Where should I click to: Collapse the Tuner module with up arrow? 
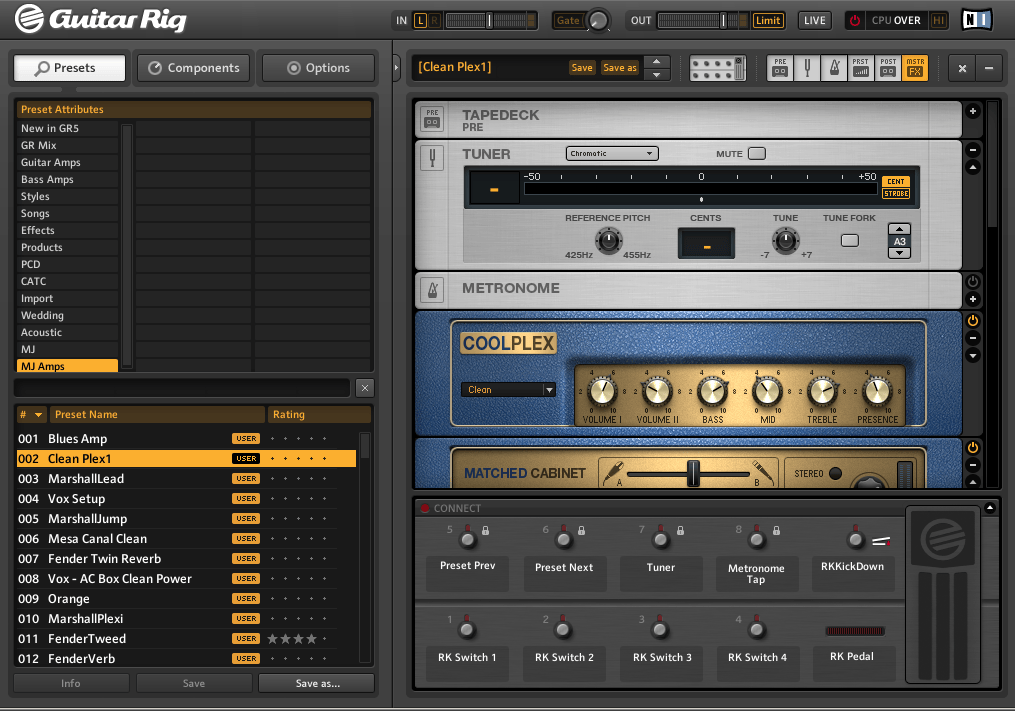tap(972, 167)
